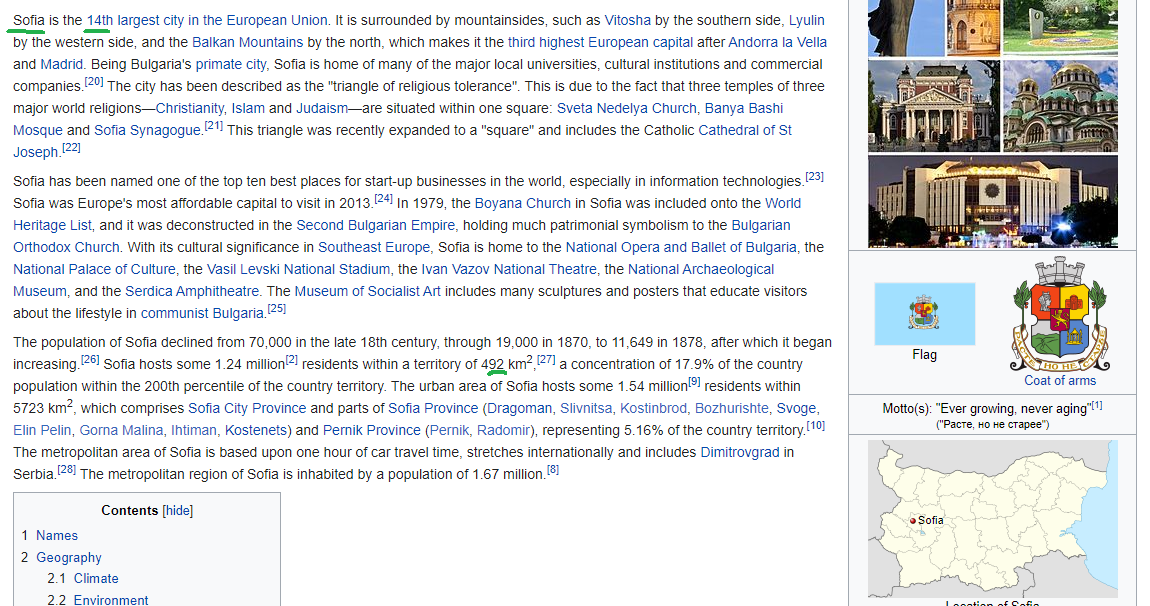1150x606 pixels.
Task: Click the Sofia flag image
Action: (x=924, y=313)
